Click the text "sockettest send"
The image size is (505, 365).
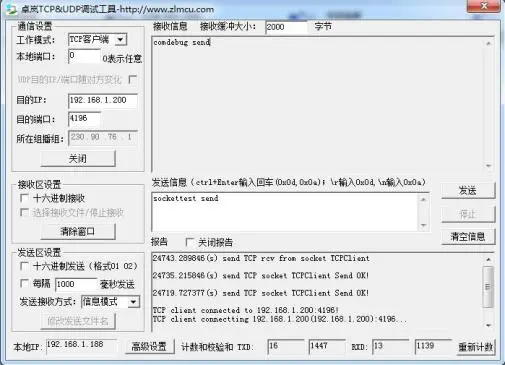186,198
